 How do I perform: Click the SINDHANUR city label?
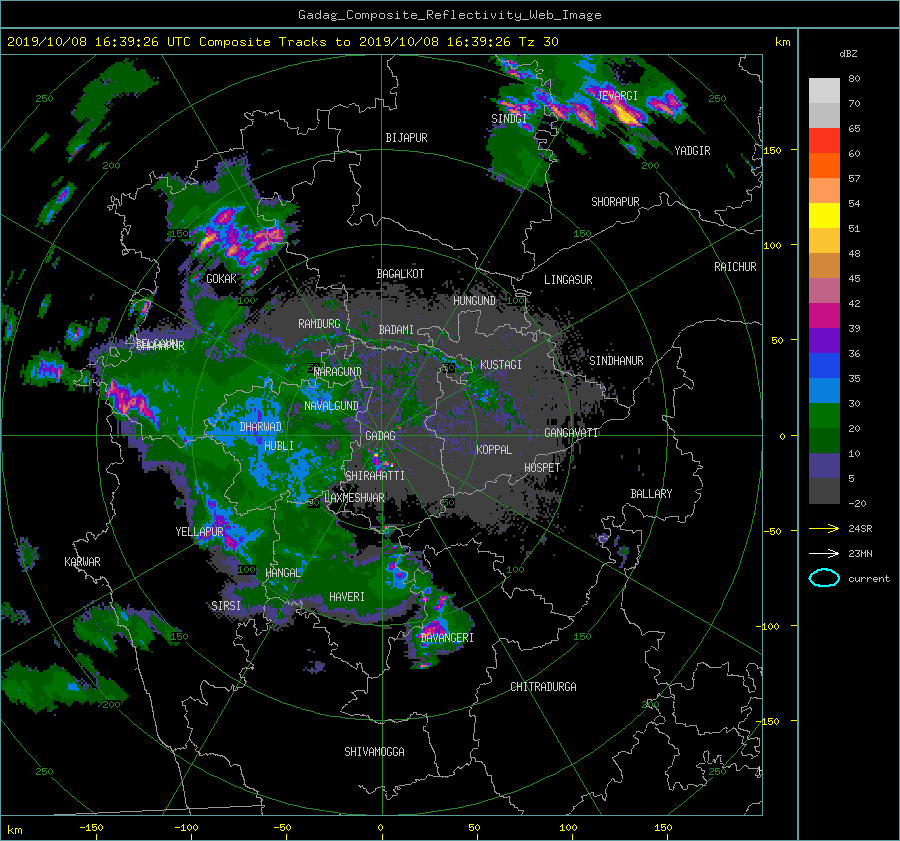coord(616,361)
